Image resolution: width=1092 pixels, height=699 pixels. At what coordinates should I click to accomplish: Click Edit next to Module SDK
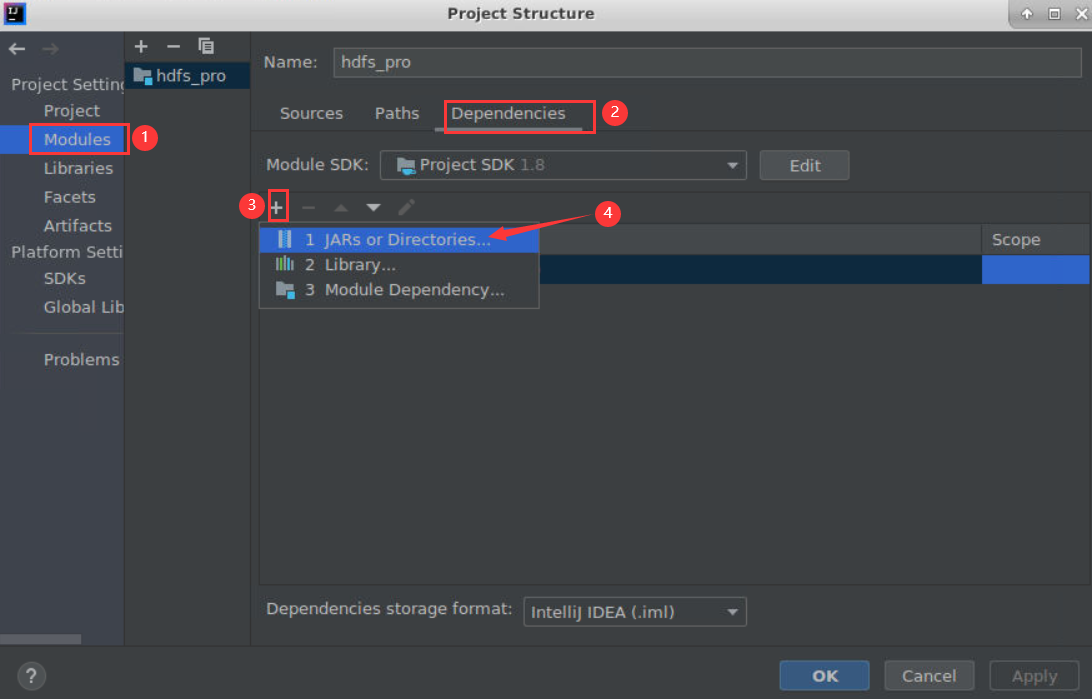point(804,166)
